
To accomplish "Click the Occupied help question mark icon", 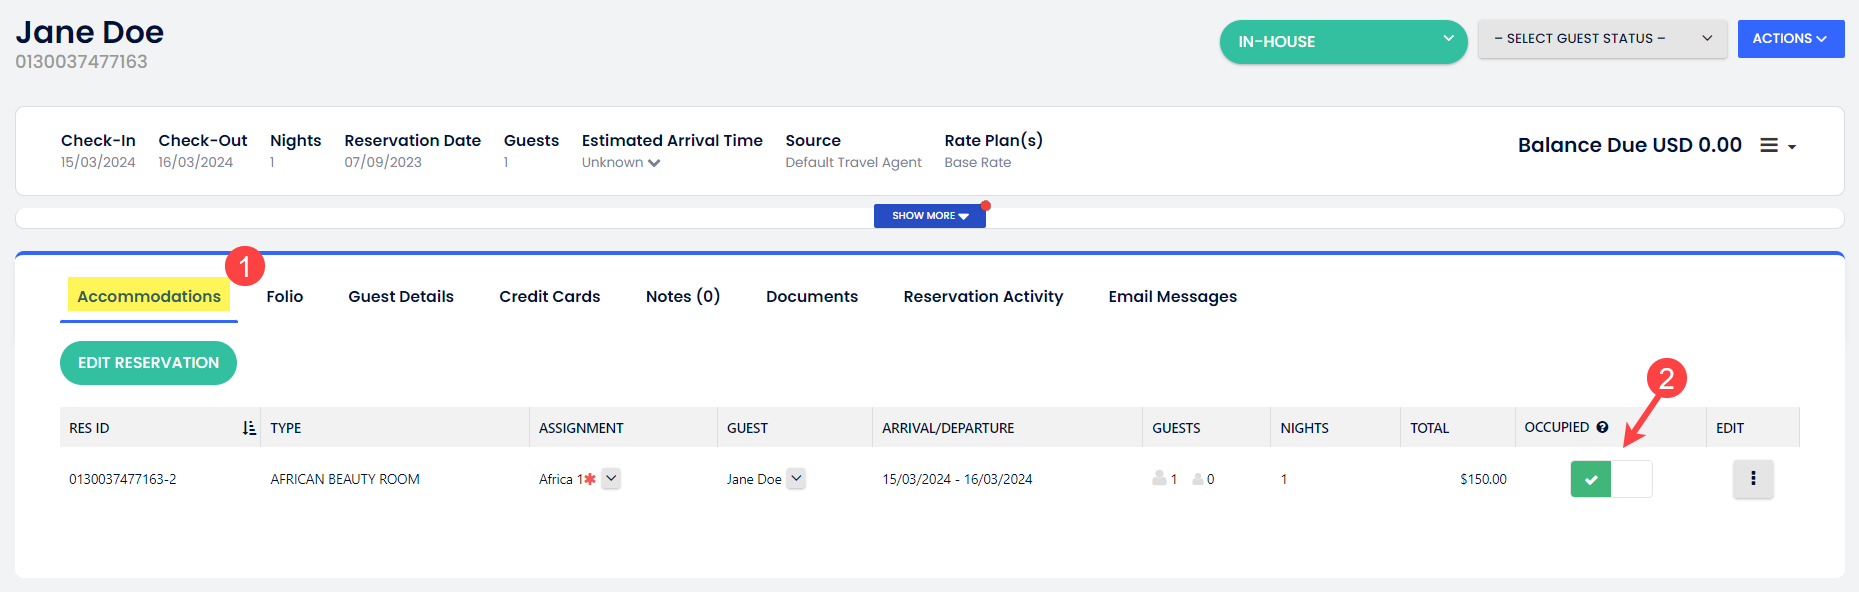I will coord(1602,428).
